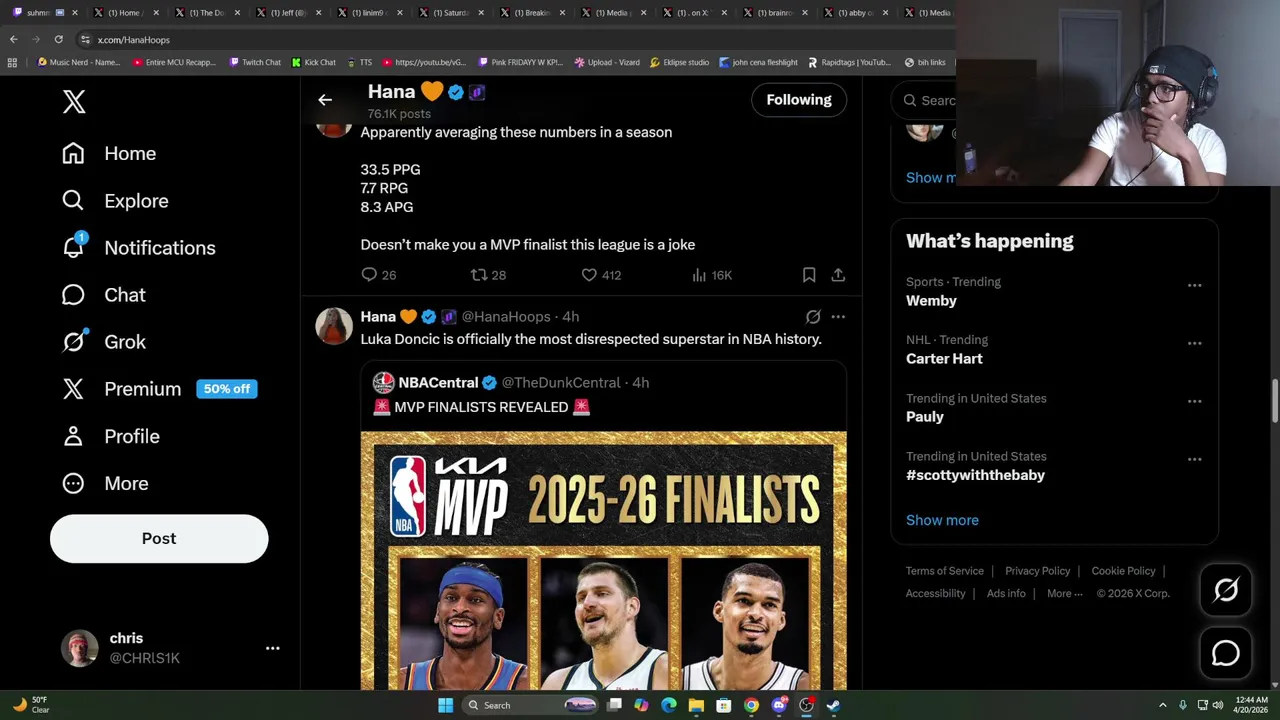1280x720 pixels.
Task: Open the MVP Finalists image
Action: coord(603,560)
